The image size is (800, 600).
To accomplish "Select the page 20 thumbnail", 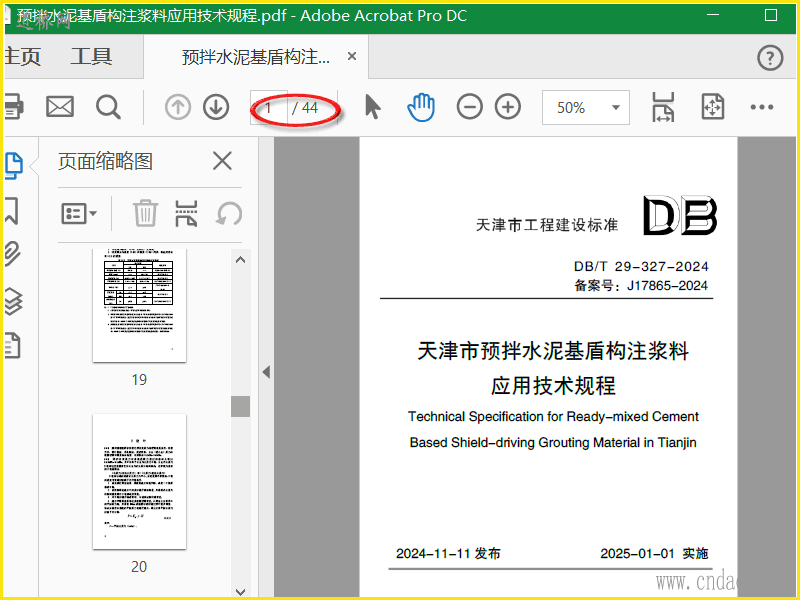I will 139,482.
